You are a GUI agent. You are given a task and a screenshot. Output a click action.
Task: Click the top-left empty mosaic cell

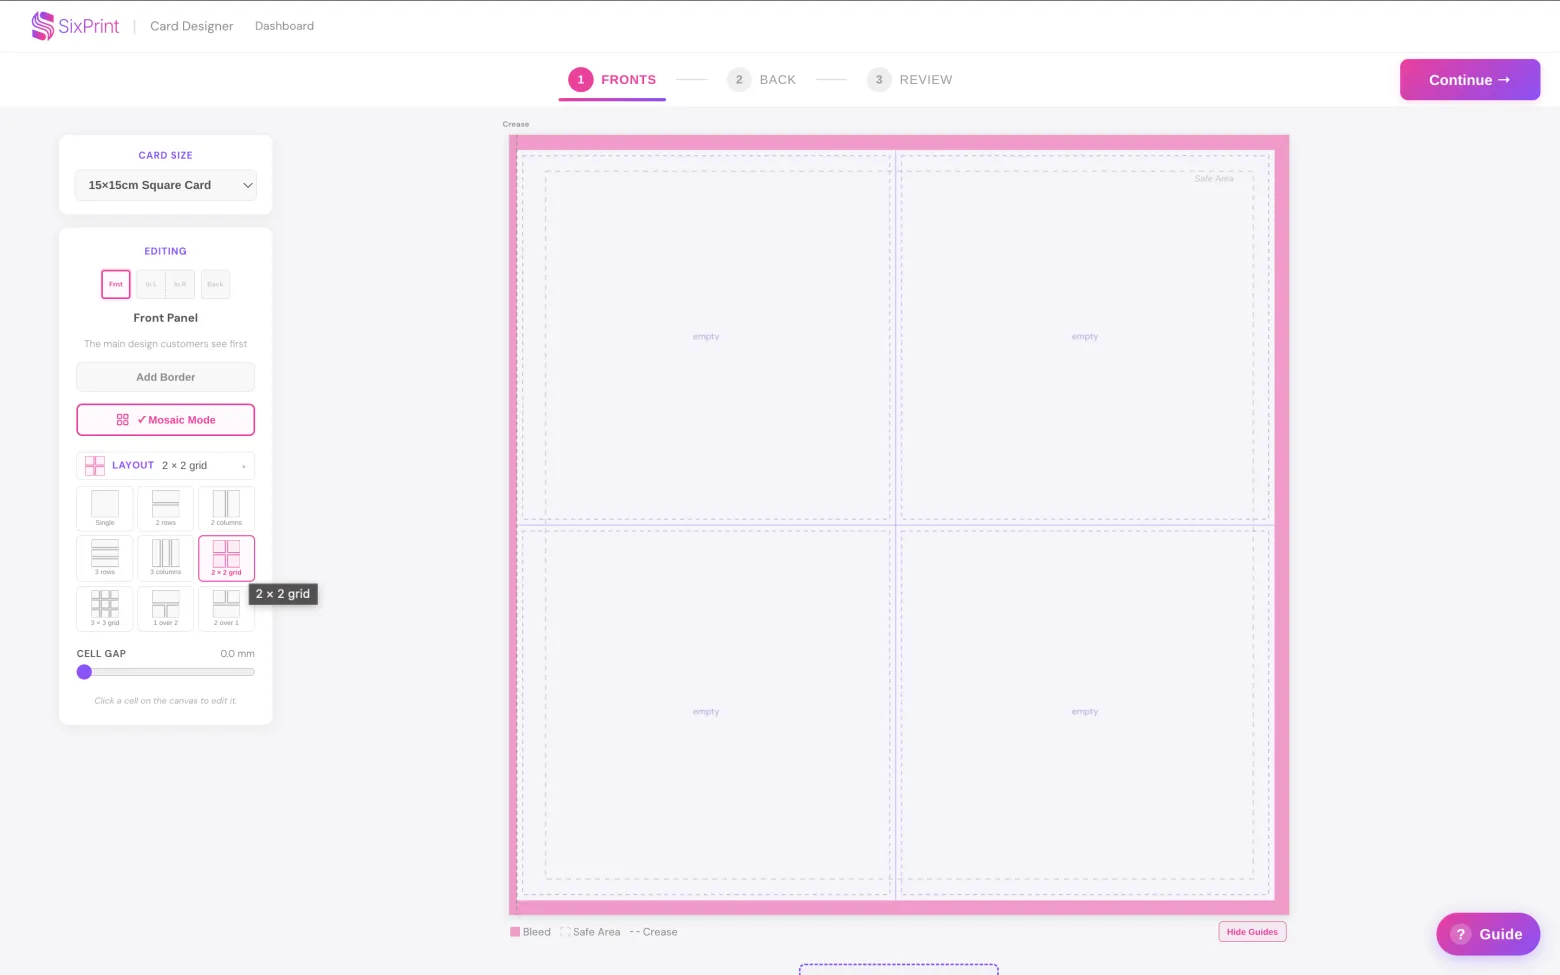706,337
